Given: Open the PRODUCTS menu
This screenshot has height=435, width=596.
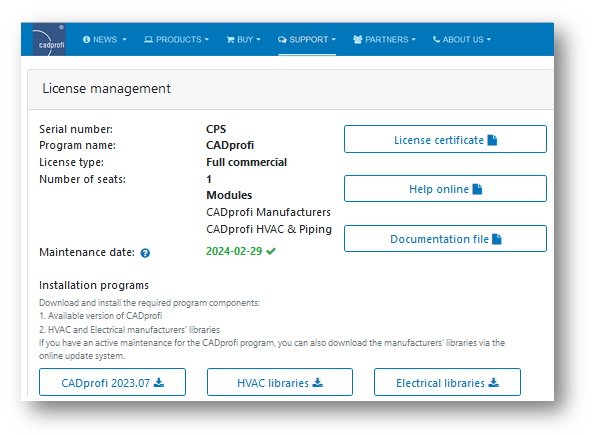Looking at the screenshot, I should click(x=177, y=40).
